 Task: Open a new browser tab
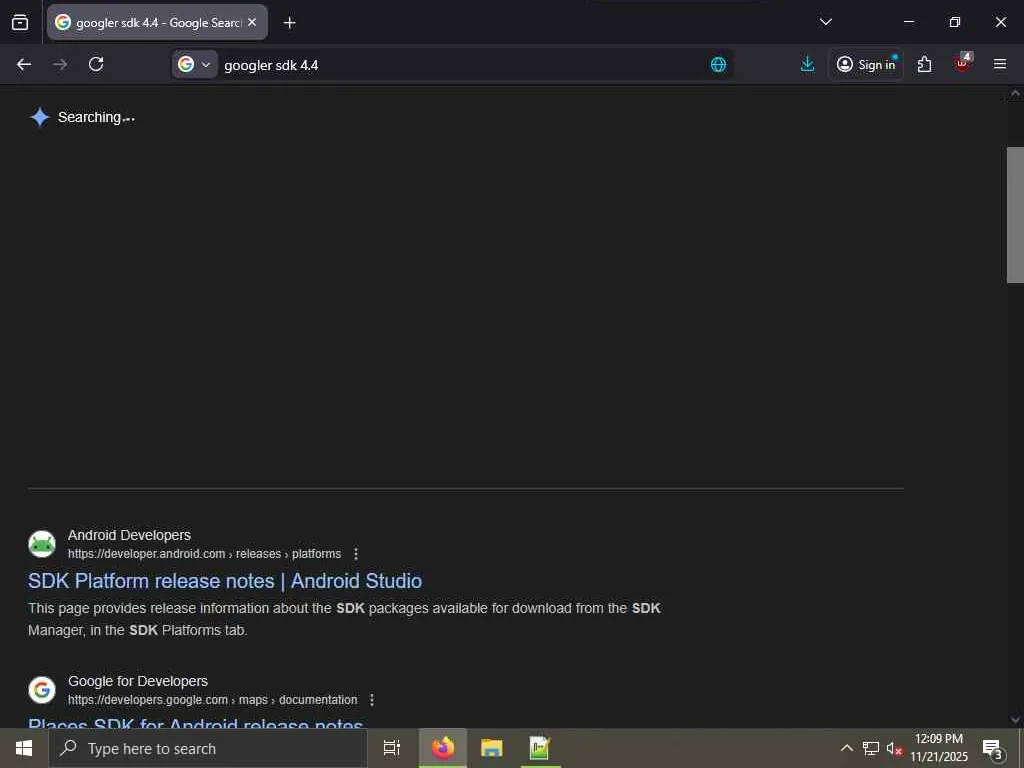pyautogui.click(x=289, y=23)
